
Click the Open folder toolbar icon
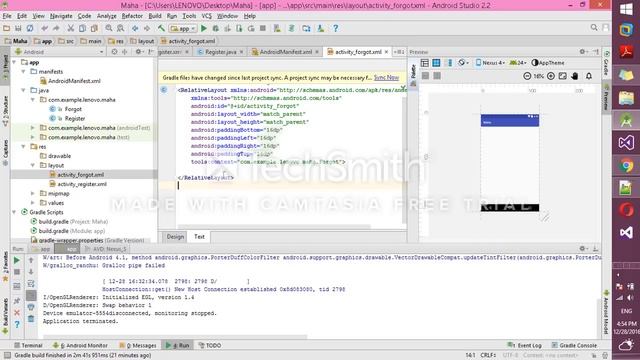pyautogui.click(x=7, y=28)
